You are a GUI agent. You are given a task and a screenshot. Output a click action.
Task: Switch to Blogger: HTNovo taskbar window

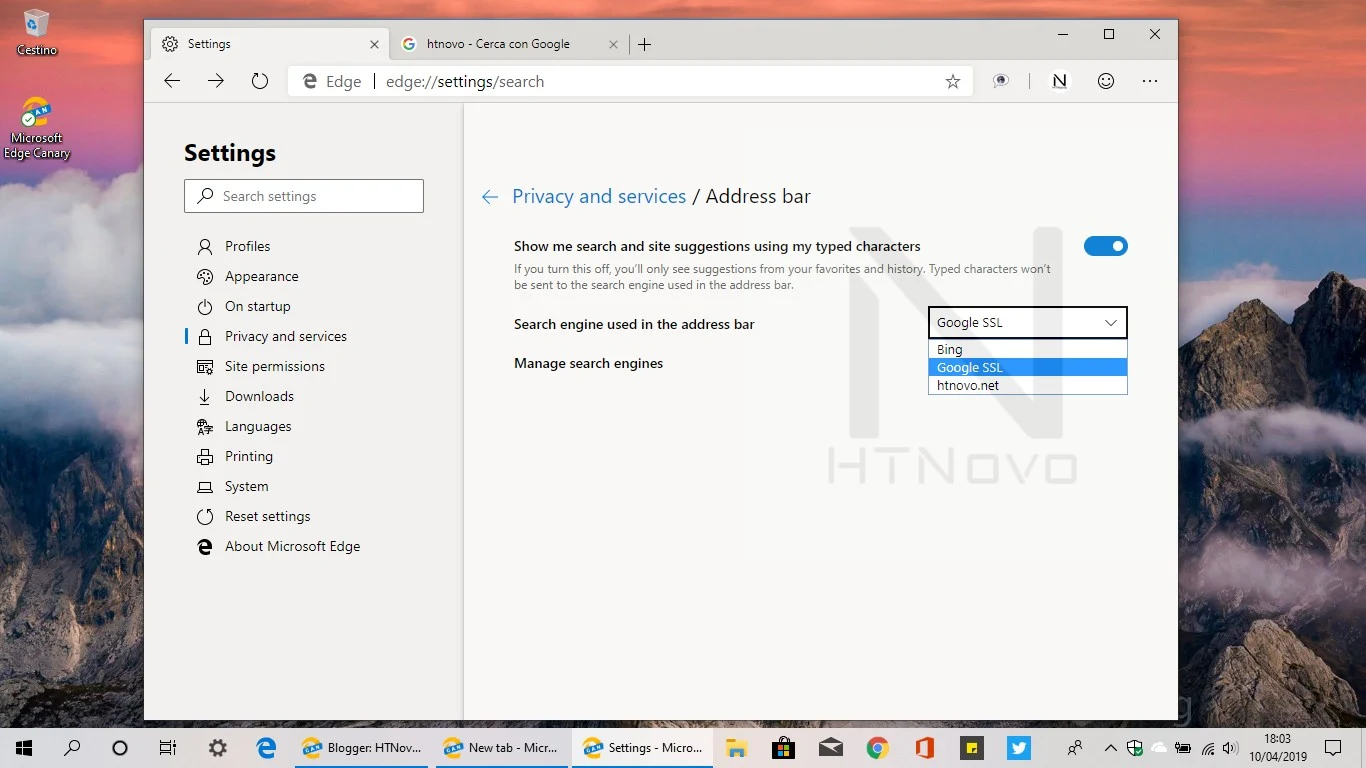363,747
